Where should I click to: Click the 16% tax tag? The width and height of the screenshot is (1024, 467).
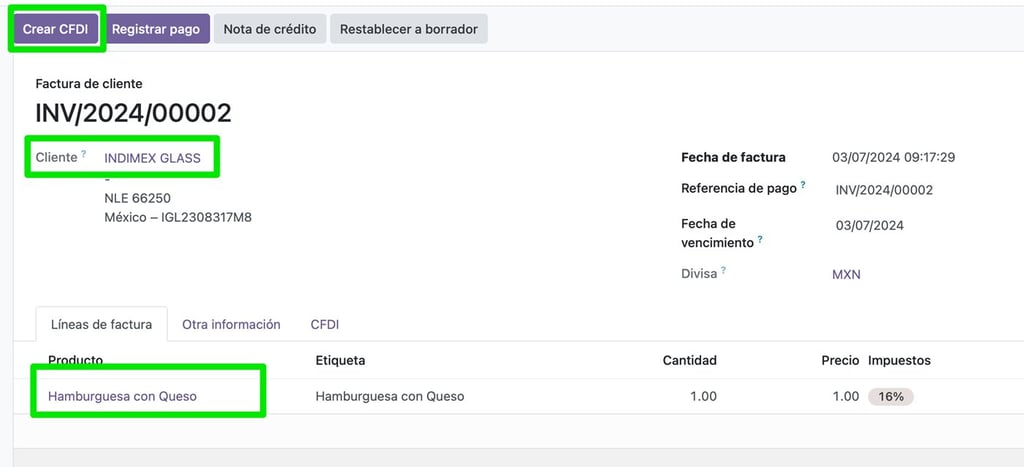tap(890, 396)
